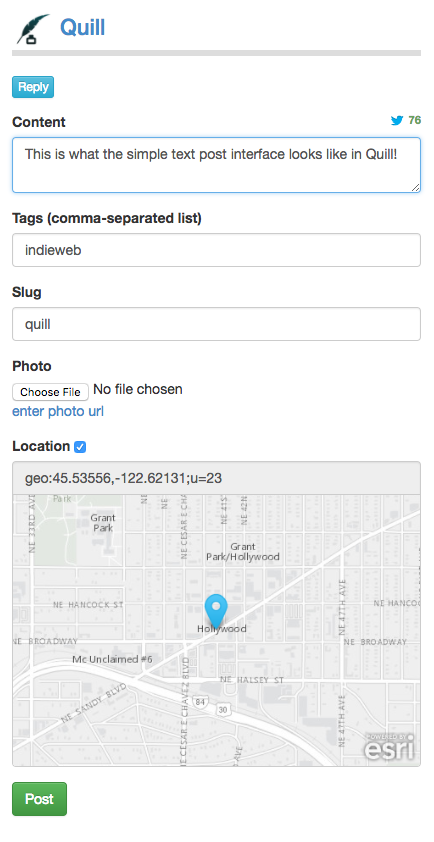The height and width of the screenshot is (842, 434).
Task: Click the Twitter bird icon above Content
Action: tap(397, 120)
